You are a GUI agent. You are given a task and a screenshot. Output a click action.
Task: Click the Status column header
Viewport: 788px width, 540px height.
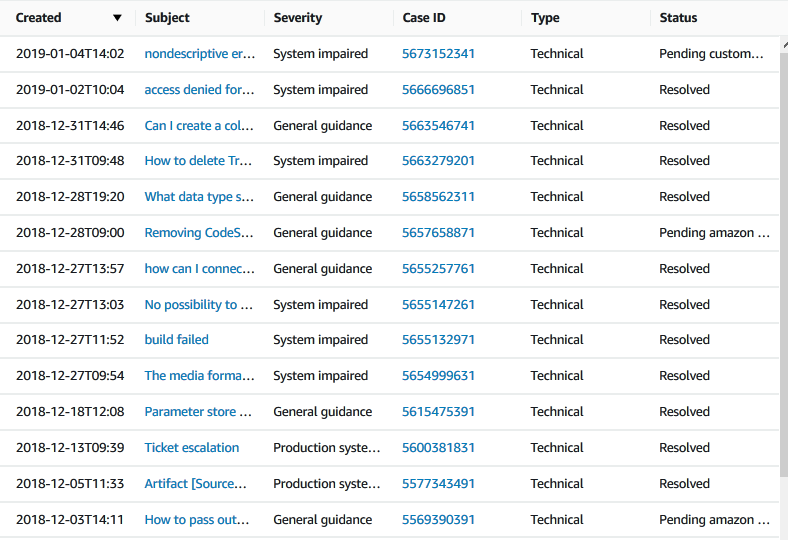click(x=678, y=18)
